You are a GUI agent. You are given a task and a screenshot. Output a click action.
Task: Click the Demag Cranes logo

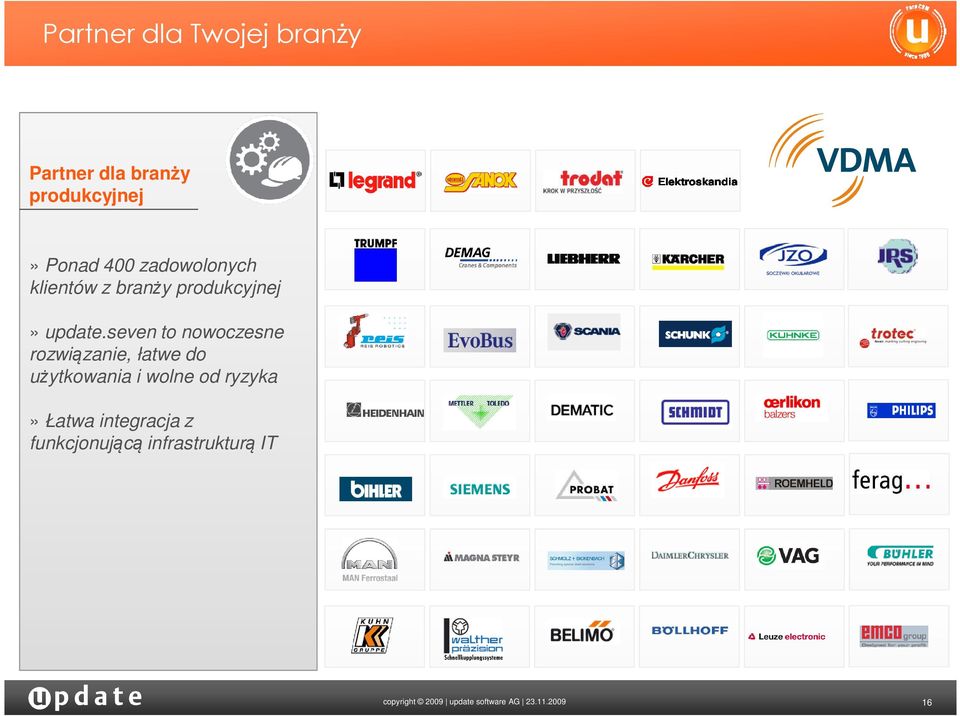pos(480,259)
